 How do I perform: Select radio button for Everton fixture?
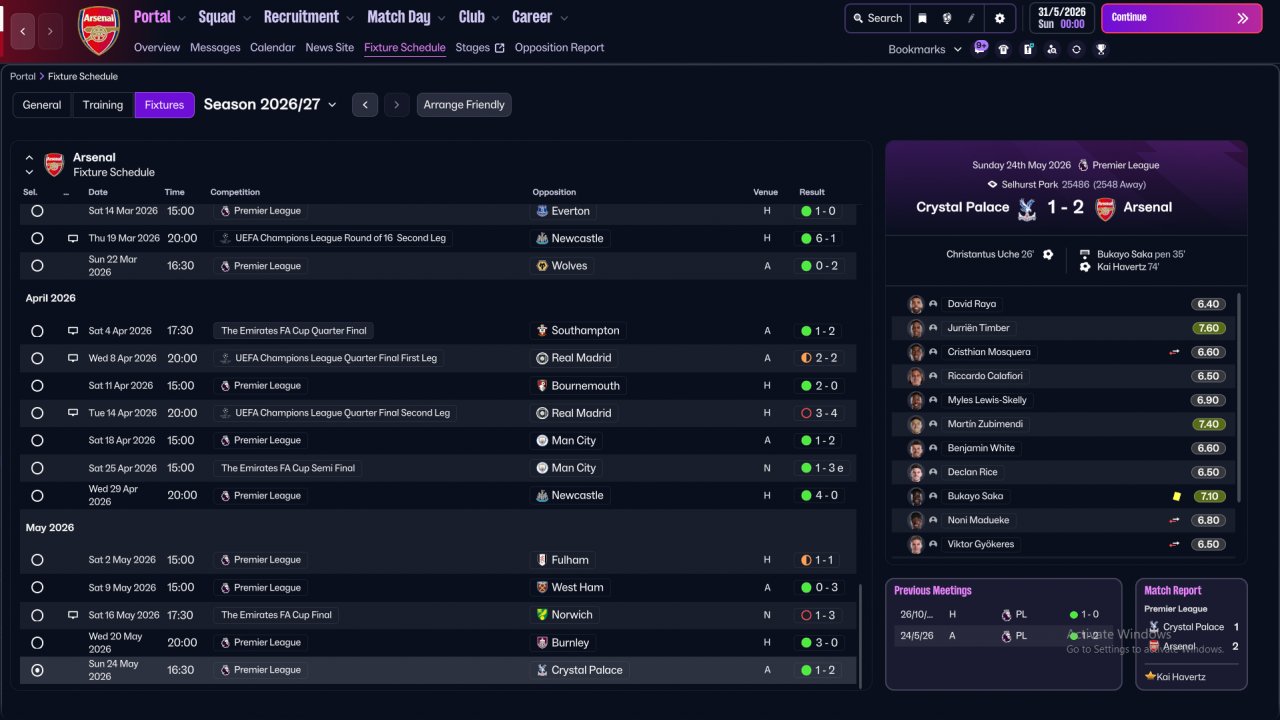coord(37,211)
